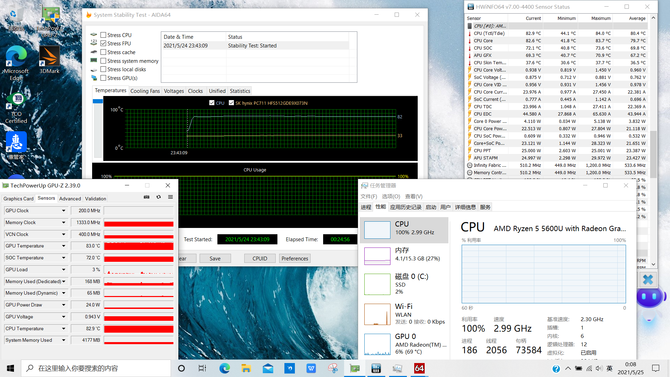Open the Temperatures tab in AIDA64

pyautogui.click(x=110, y=91)
